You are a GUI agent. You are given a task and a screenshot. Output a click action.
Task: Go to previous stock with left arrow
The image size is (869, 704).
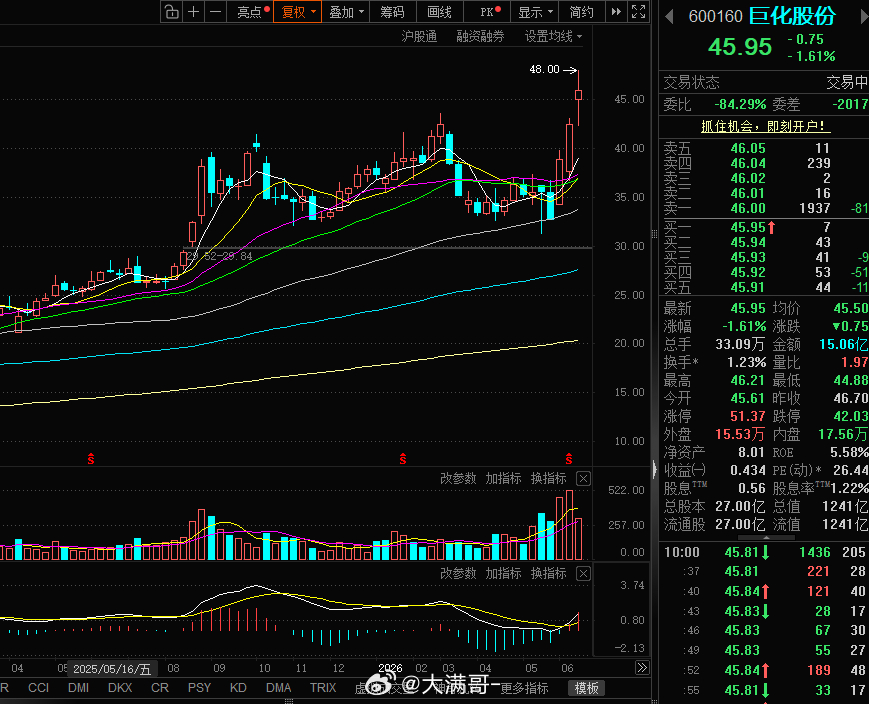(x=669, y=17)
